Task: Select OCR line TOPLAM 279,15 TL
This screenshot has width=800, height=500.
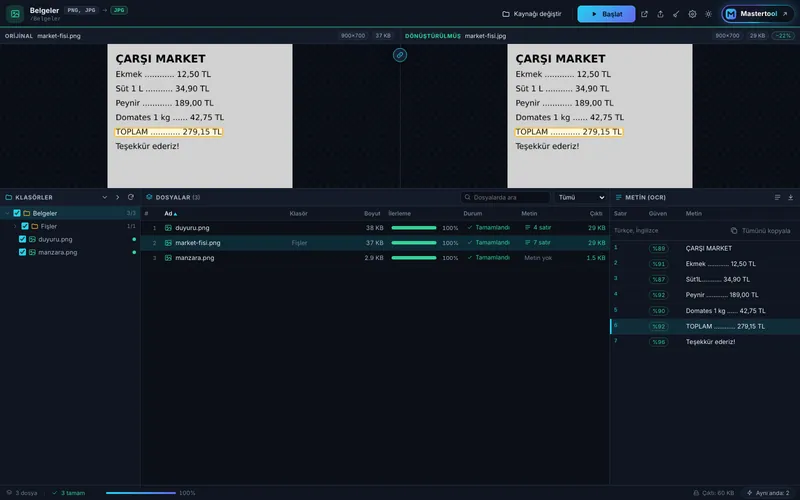Action: (705, 327)
